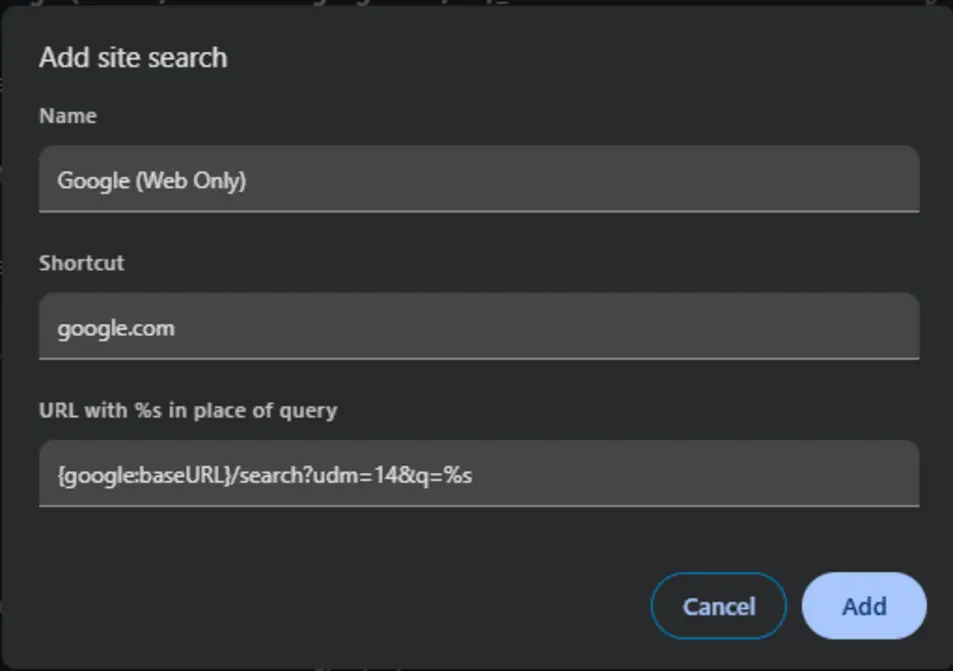The width and height of the screenshot is (953, 671).
Task: Click the word "Google" in the Name field
Action: [93, 180]
